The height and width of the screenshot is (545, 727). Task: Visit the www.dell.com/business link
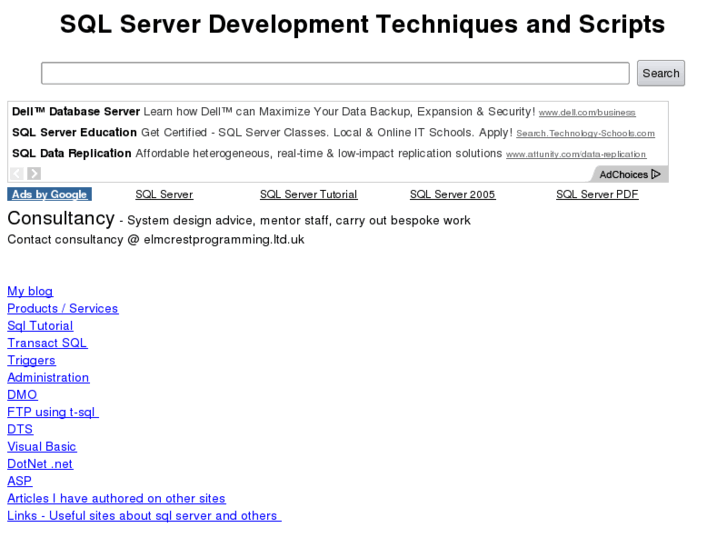(x=587, y=112)
